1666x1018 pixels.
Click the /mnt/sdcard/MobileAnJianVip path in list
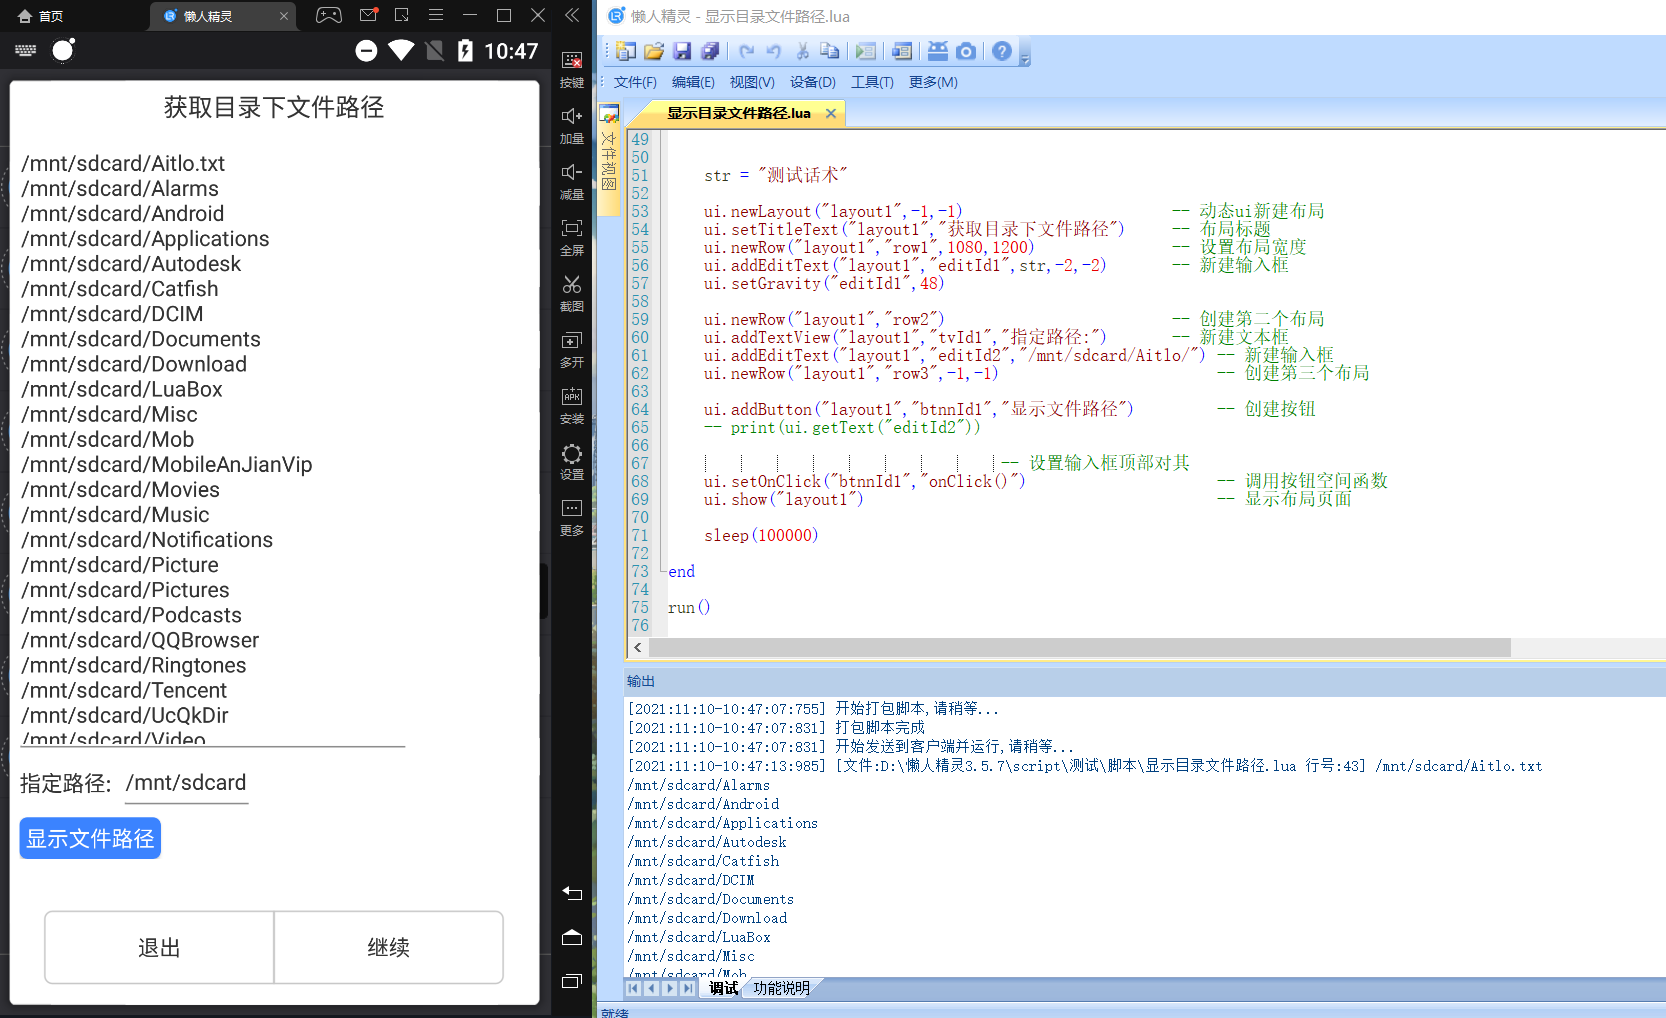(x=167, y=465)
